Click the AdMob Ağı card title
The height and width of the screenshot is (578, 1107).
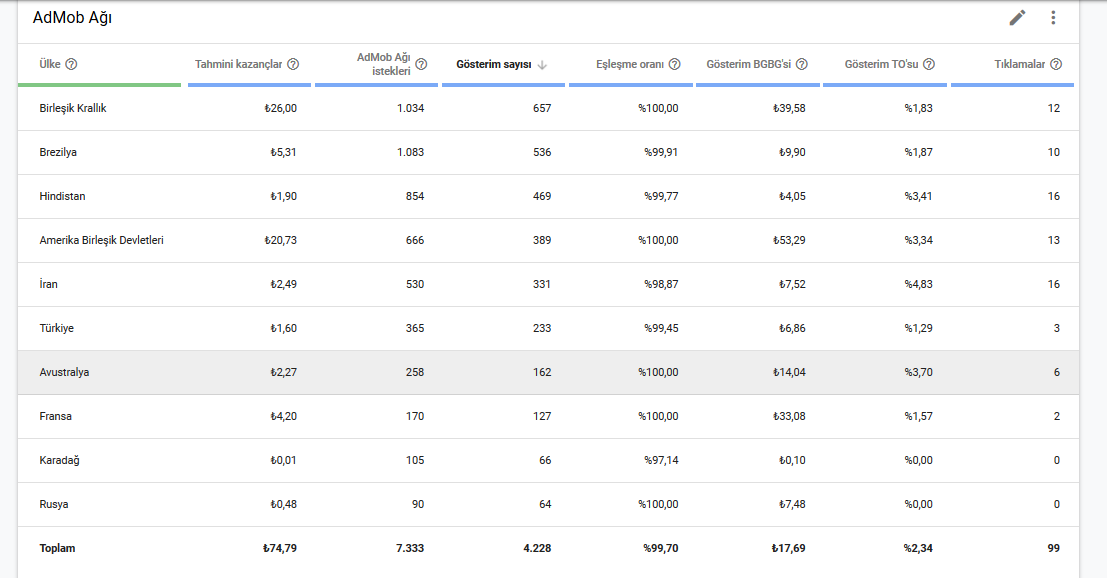72,18
